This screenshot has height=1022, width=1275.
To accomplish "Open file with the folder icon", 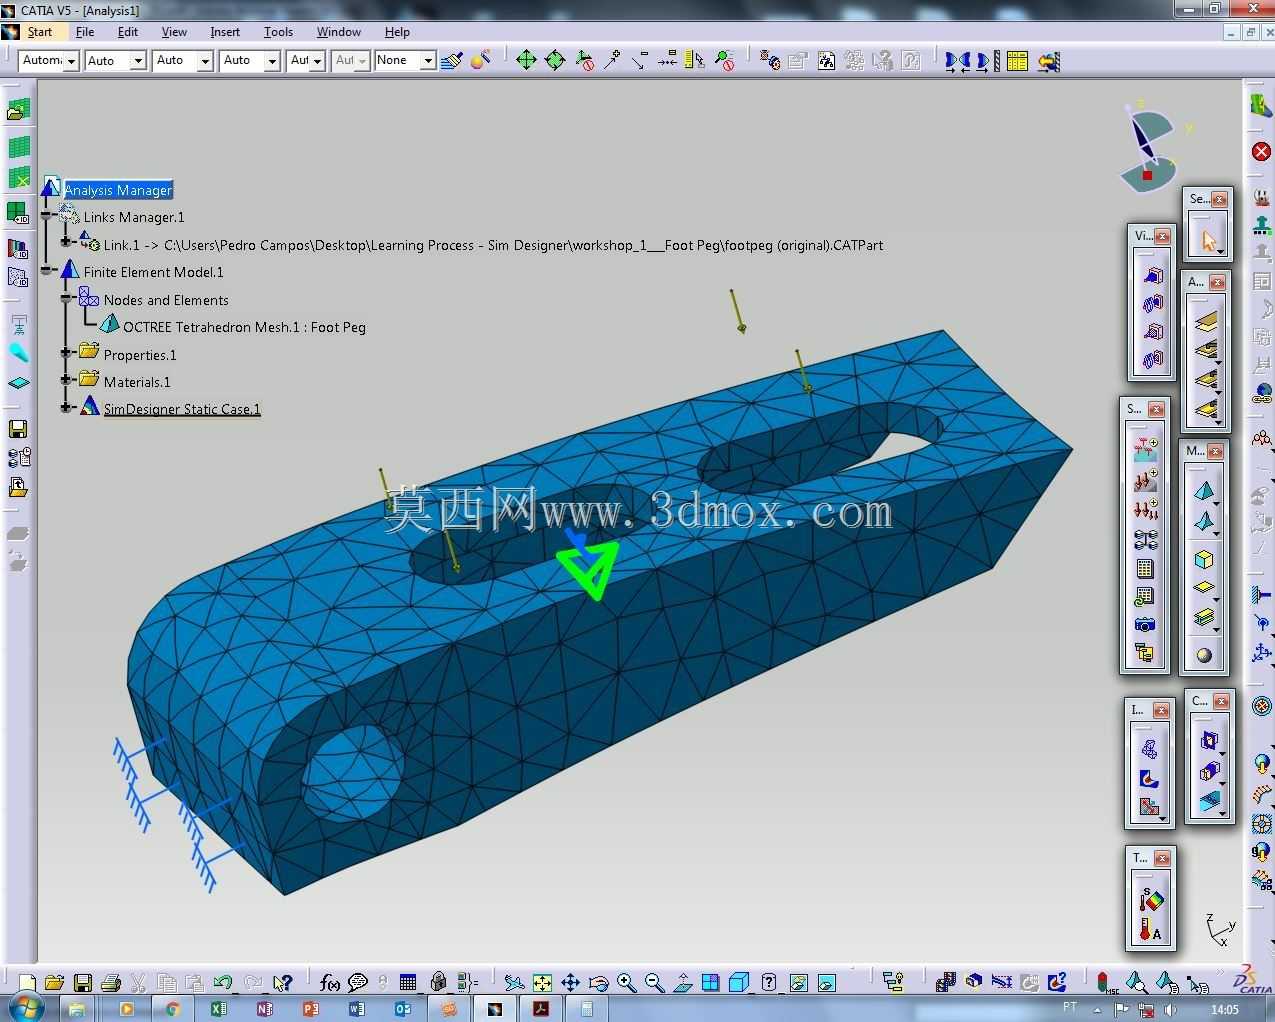I will point(55,983).
